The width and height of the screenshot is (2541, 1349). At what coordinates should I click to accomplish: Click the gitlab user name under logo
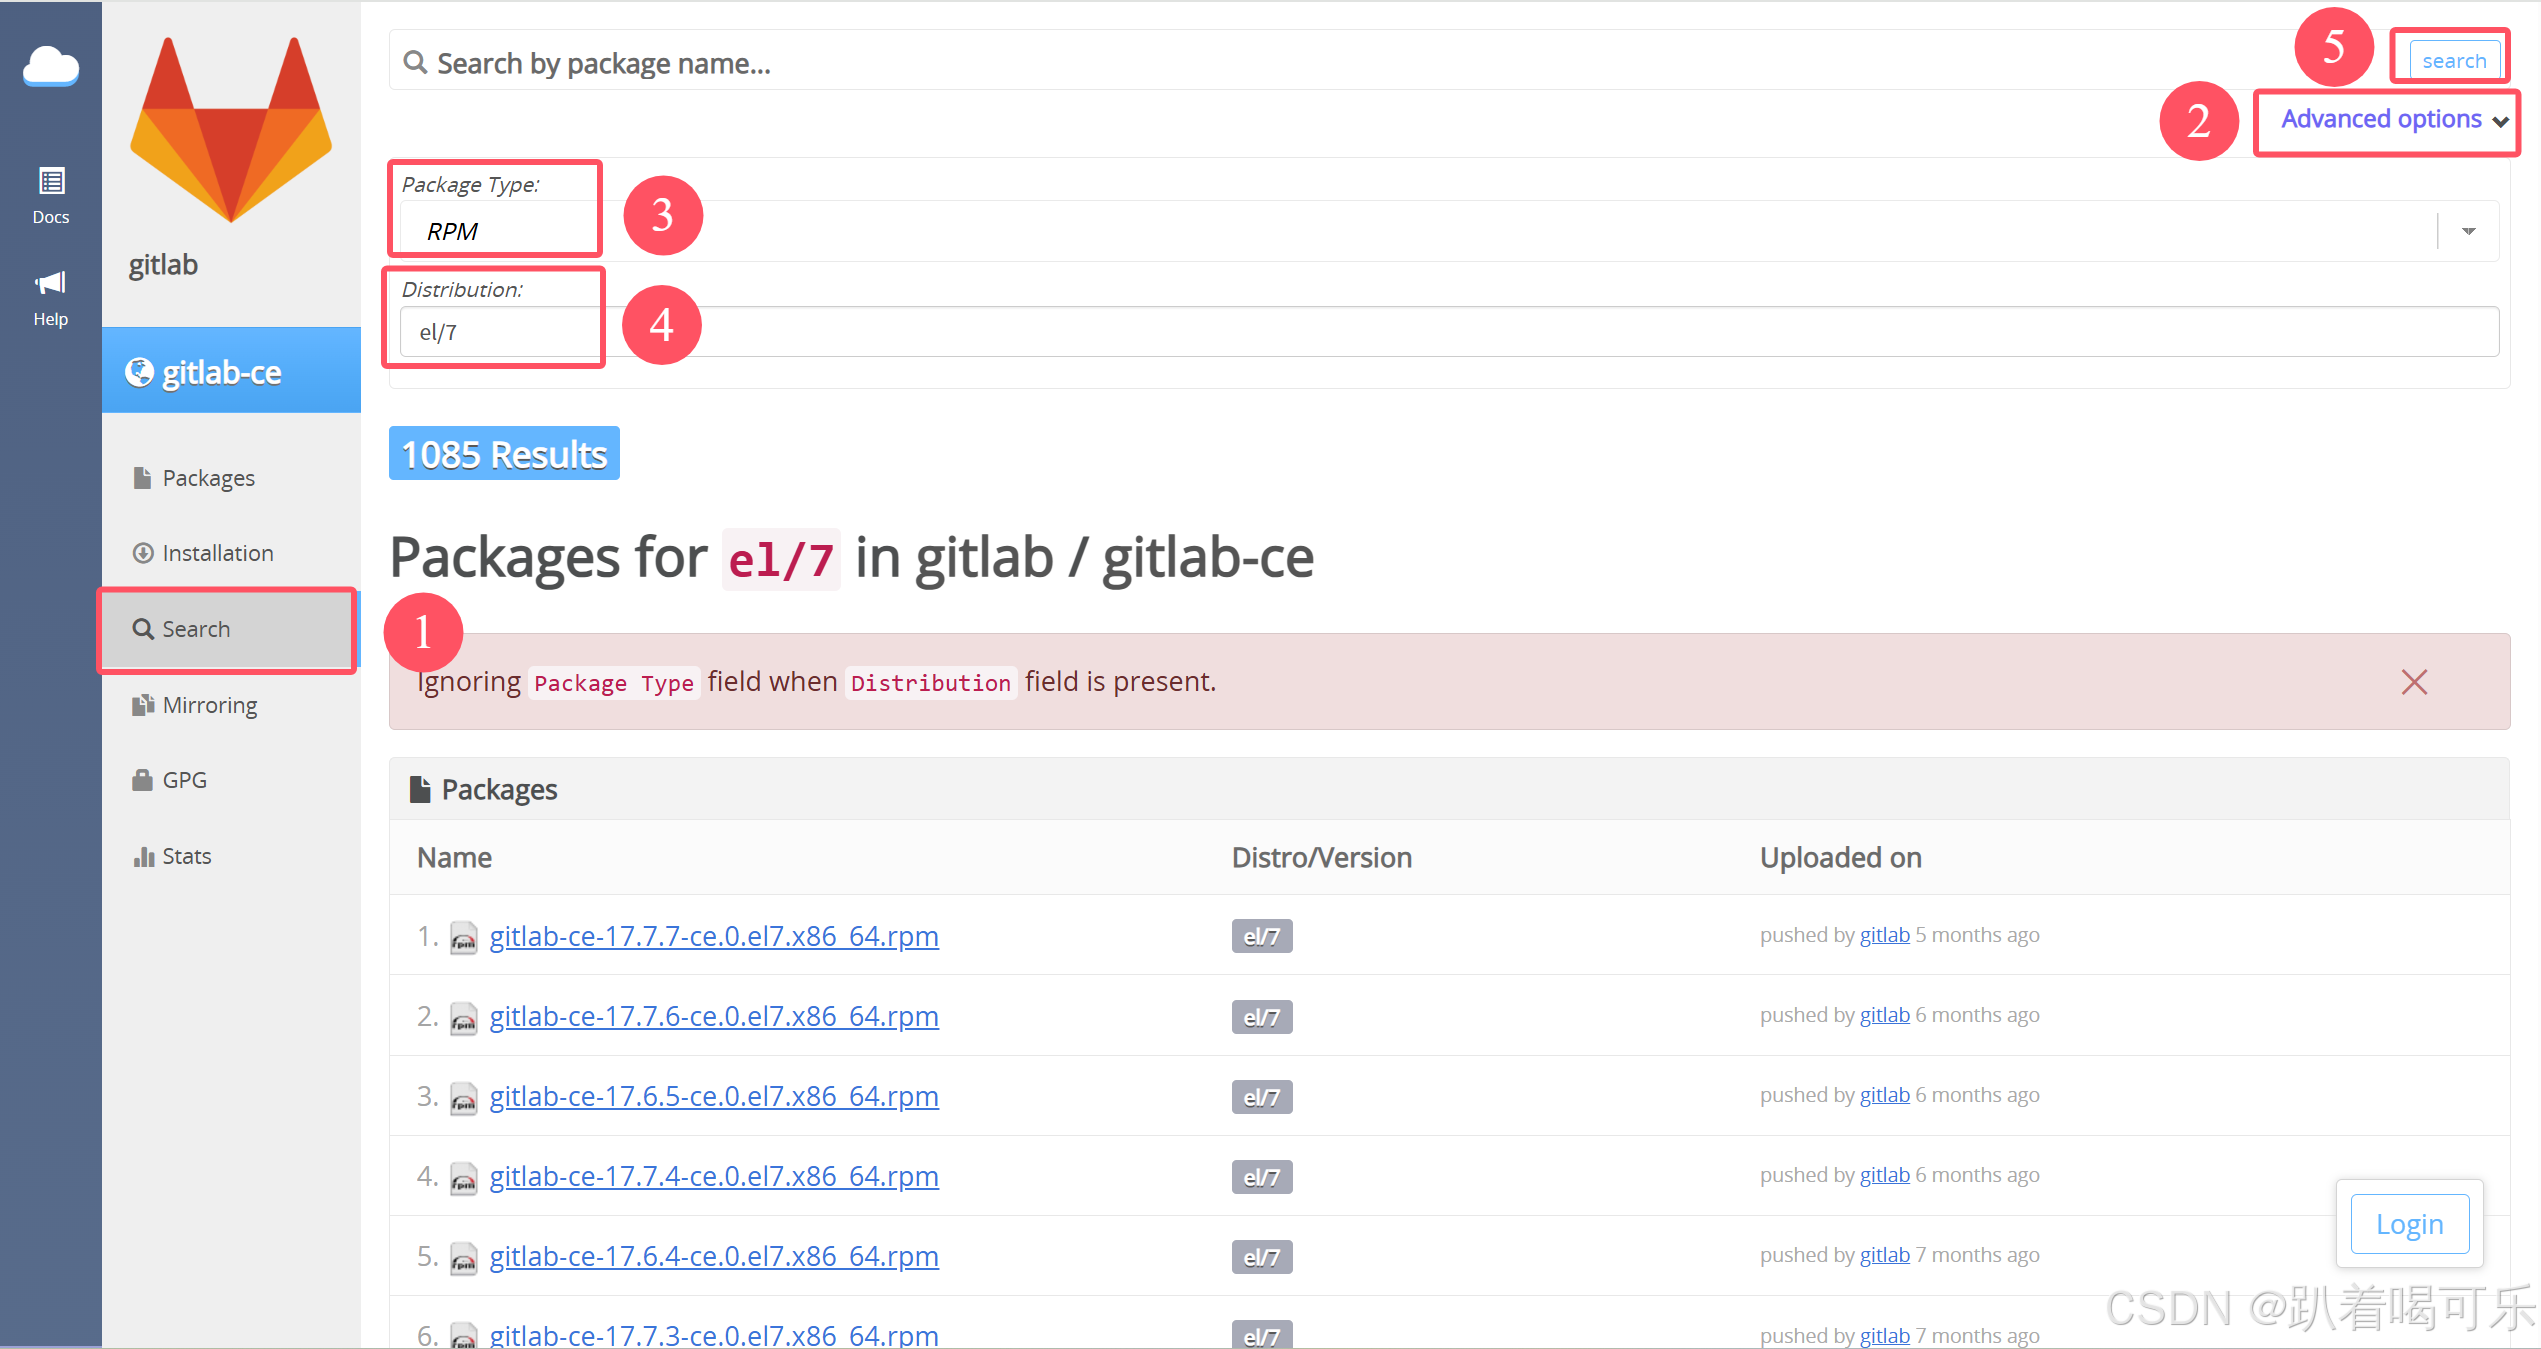coord(163,264)
